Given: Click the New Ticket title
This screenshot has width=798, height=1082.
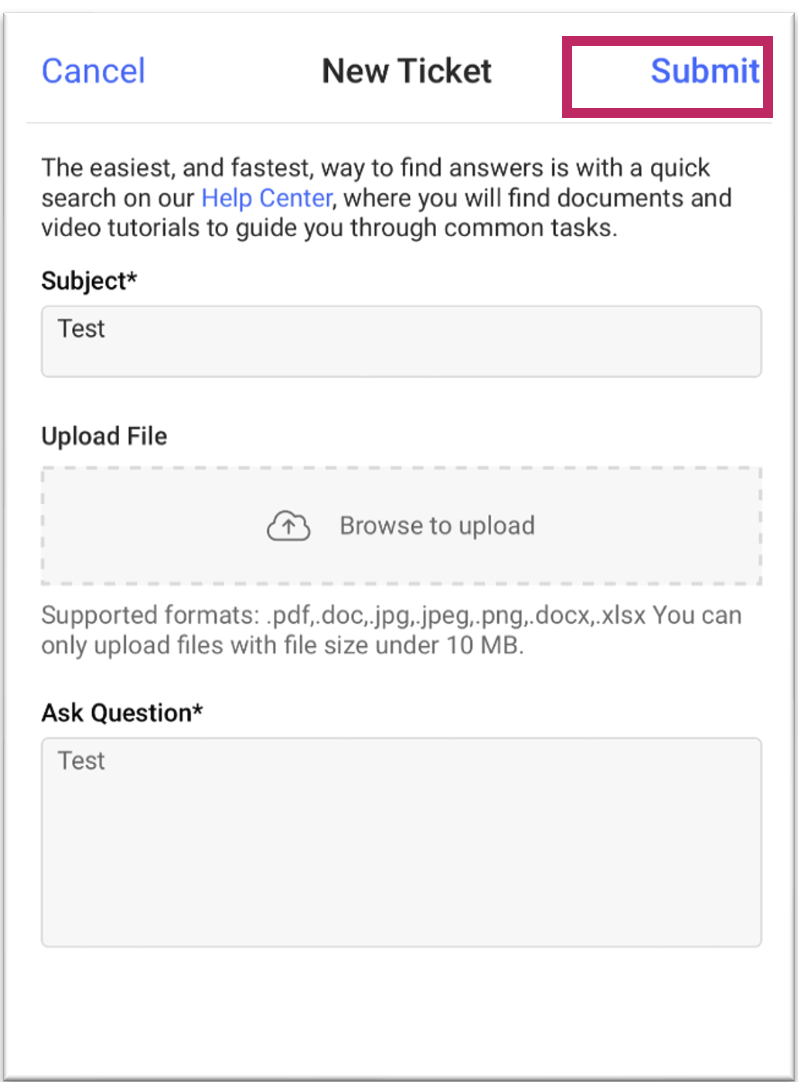Looking at the screenshot, I should click(407, 70).
